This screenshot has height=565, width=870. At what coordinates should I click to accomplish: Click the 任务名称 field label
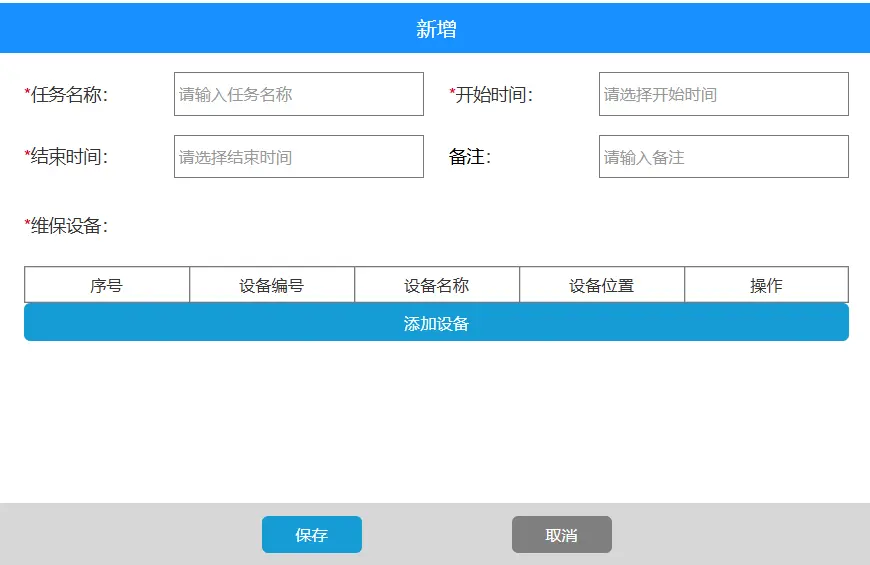tap(69, 95)
